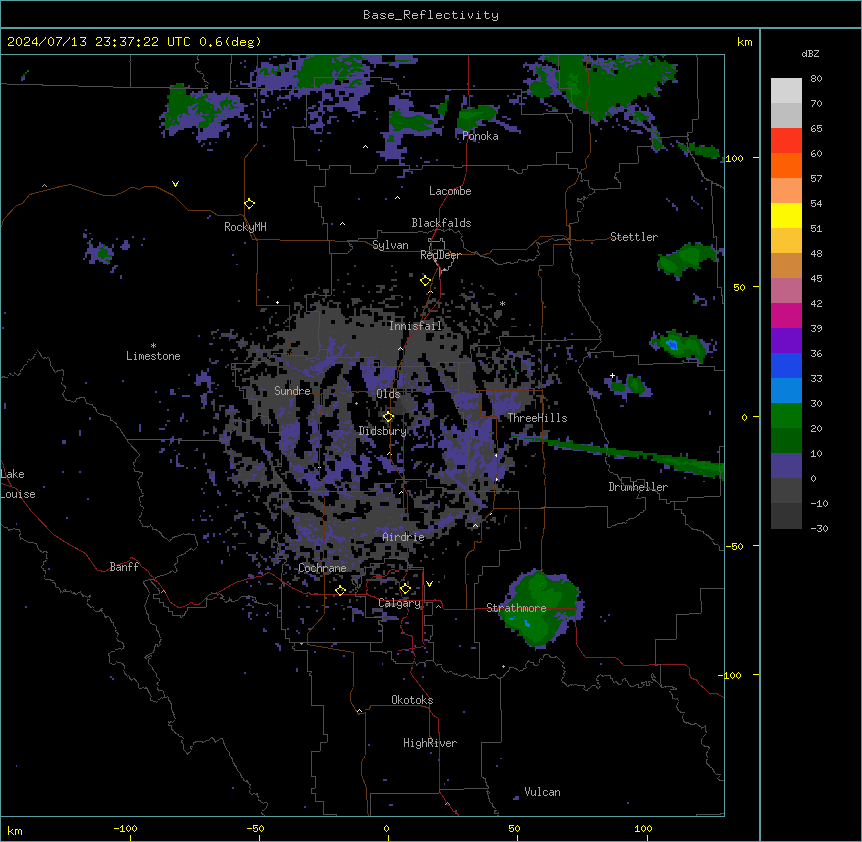Click the yellow diamond marker at Calgary
This screenshot has height=842, width=862.
[405, 589]
